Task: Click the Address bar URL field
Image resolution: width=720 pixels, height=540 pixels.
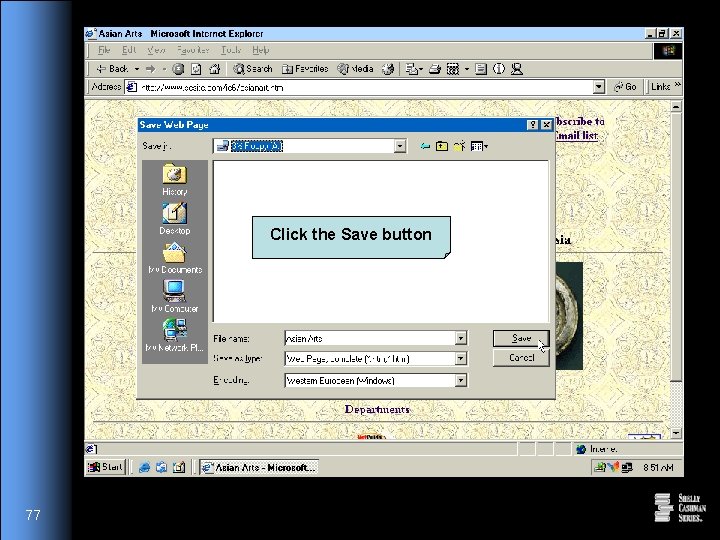Action: (359, 87)
